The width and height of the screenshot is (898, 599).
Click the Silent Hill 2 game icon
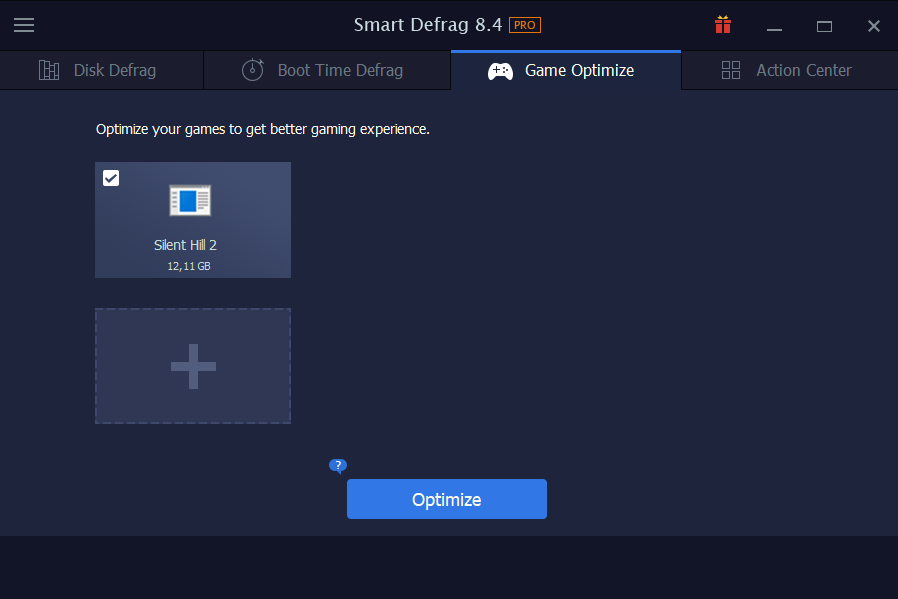[190, 200]
